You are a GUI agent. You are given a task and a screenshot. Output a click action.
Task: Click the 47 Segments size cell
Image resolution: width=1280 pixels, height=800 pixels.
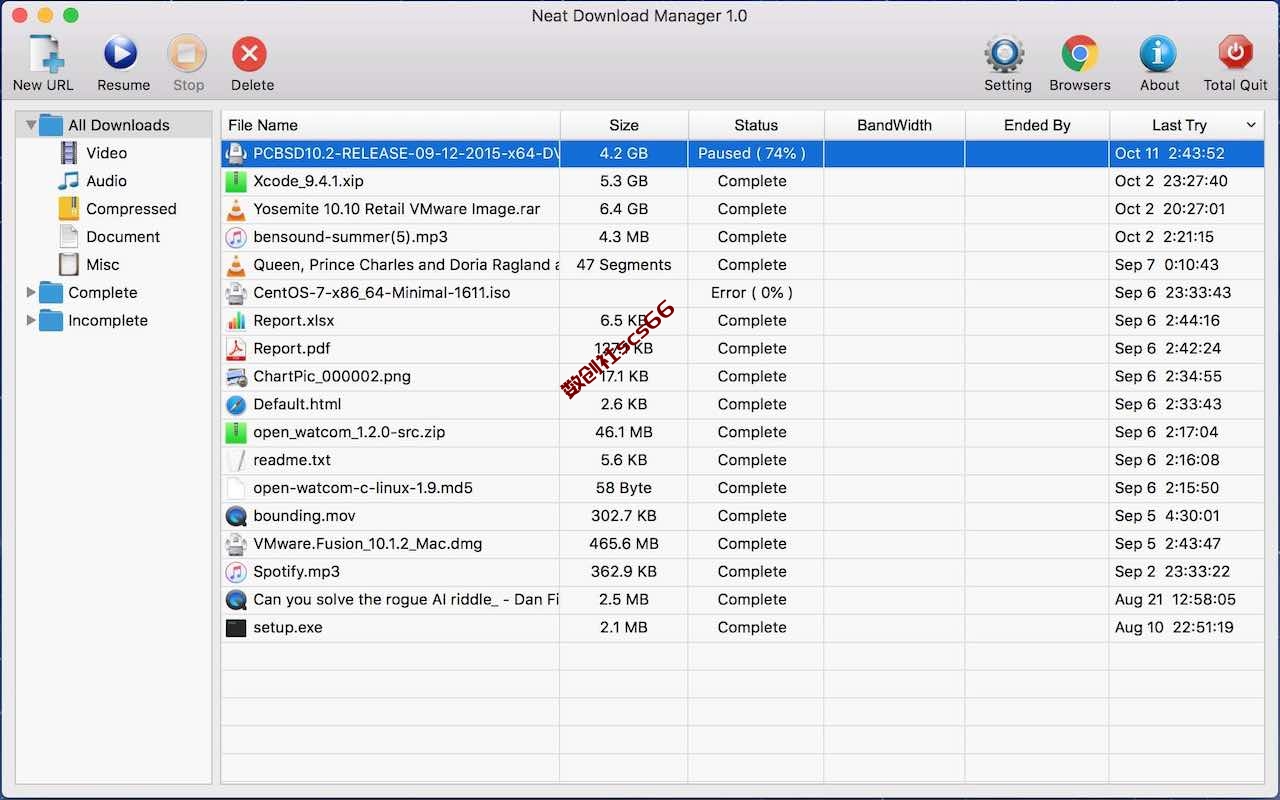tap(624, 265)
